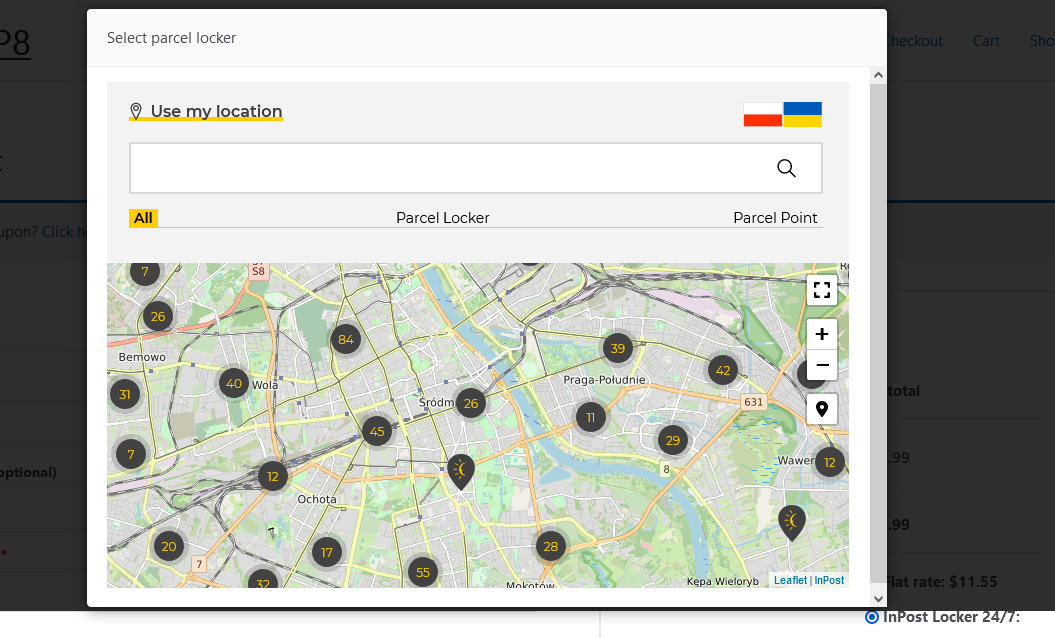Open map cluster marker 28

coord(551,546)
